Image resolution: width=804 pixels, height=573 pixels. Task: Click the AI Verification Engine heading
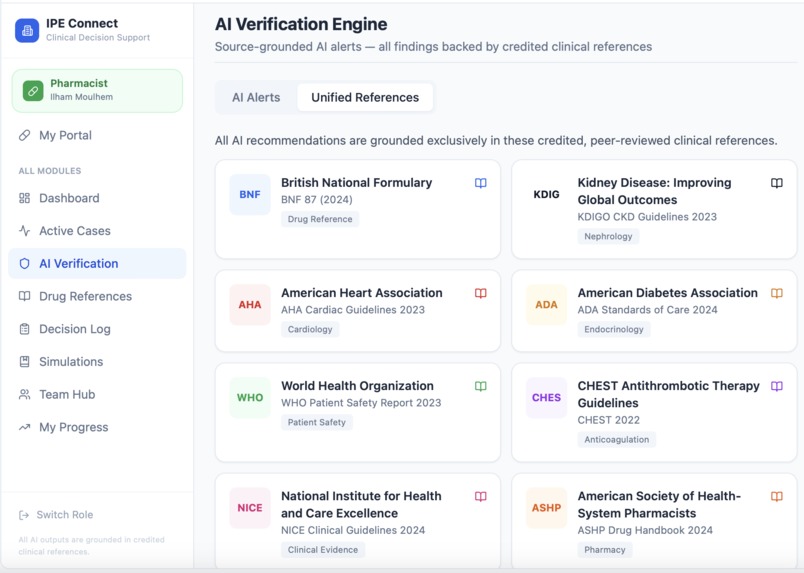(301, 24)
